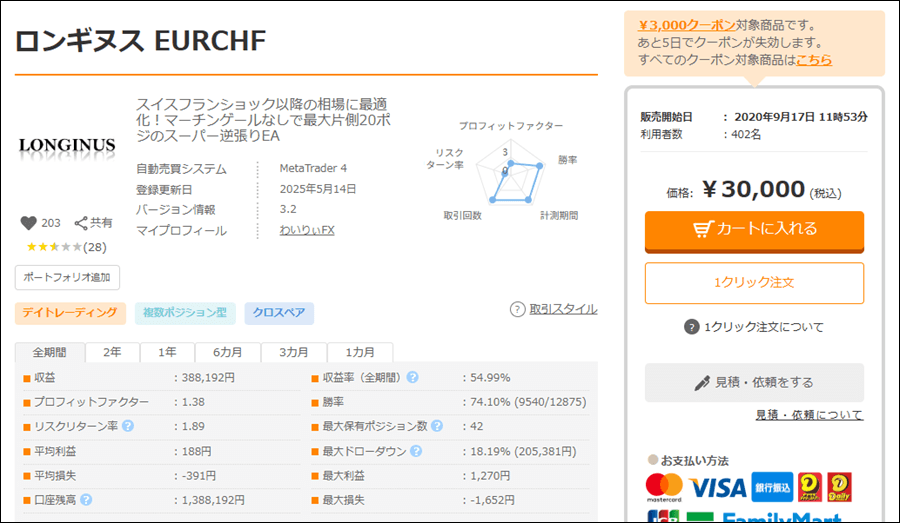900x523 pixels.
Task: Click the LONGINUS product logo thumbnail
Action: (x=67, y=146)
